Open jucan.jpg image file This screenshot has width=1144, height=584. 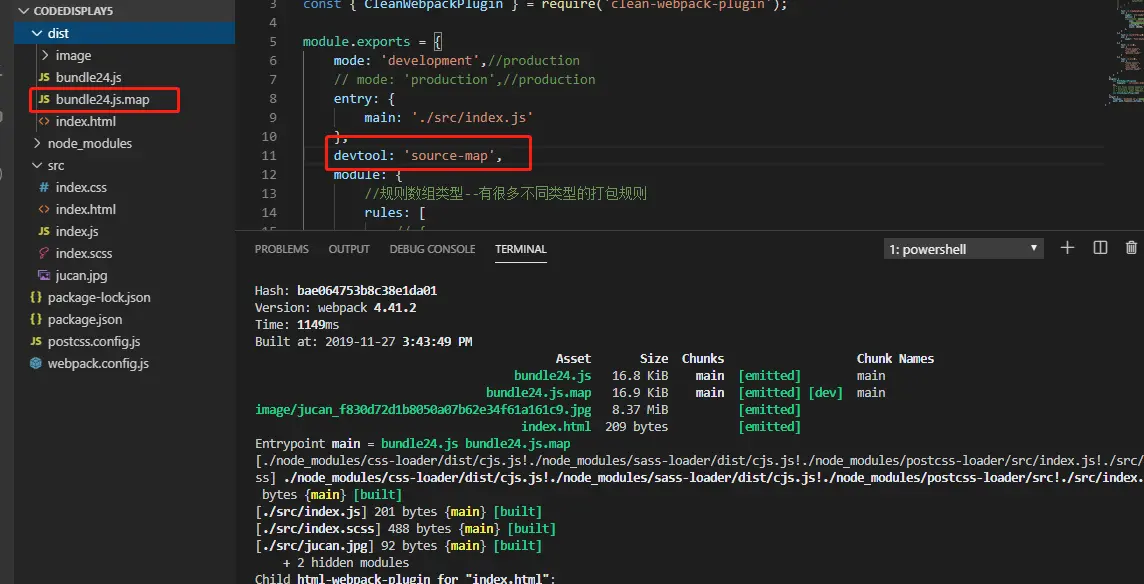pyautogui.click(x=82, y=276)
